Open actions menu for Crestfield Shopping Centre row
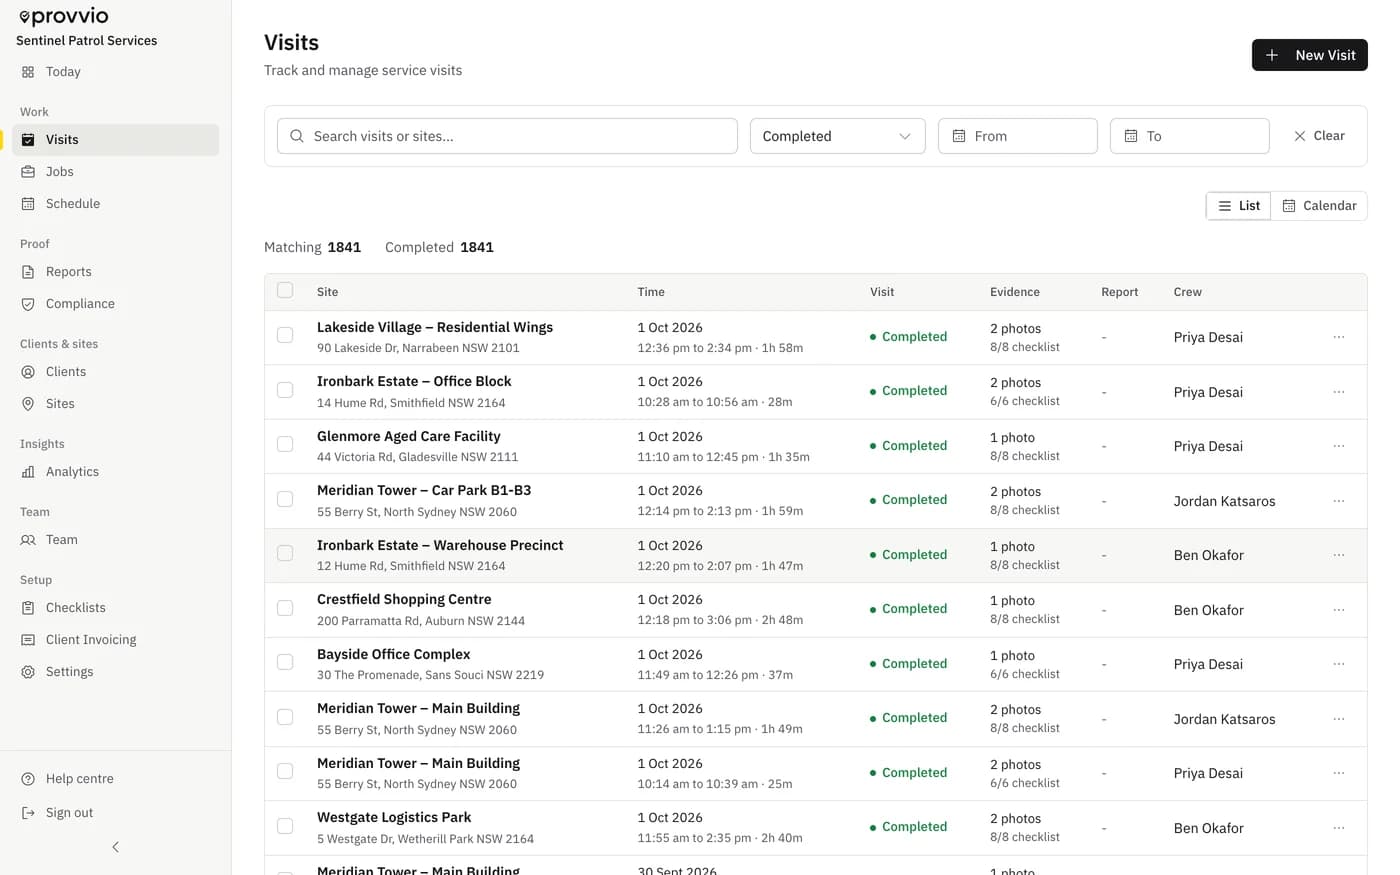 coord(1339,610)
